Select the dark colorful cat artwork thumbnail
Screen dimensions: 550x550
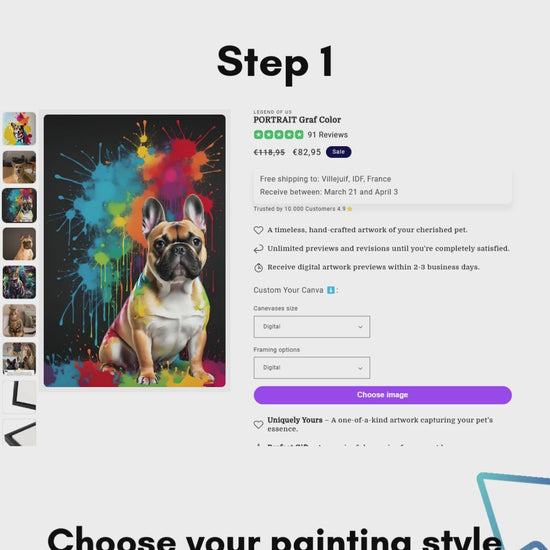[x=19, y=282]
